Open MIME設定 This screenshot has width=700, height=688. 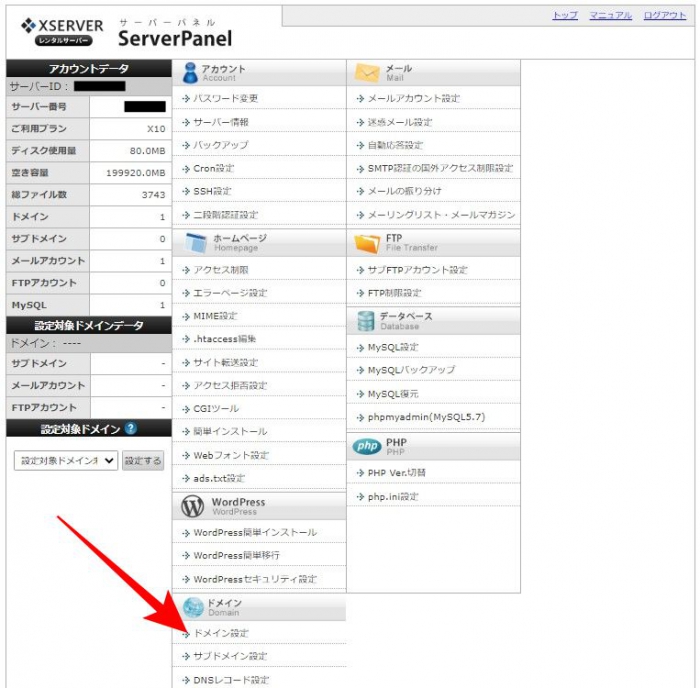pyautogui.click(x=215, y=316)
